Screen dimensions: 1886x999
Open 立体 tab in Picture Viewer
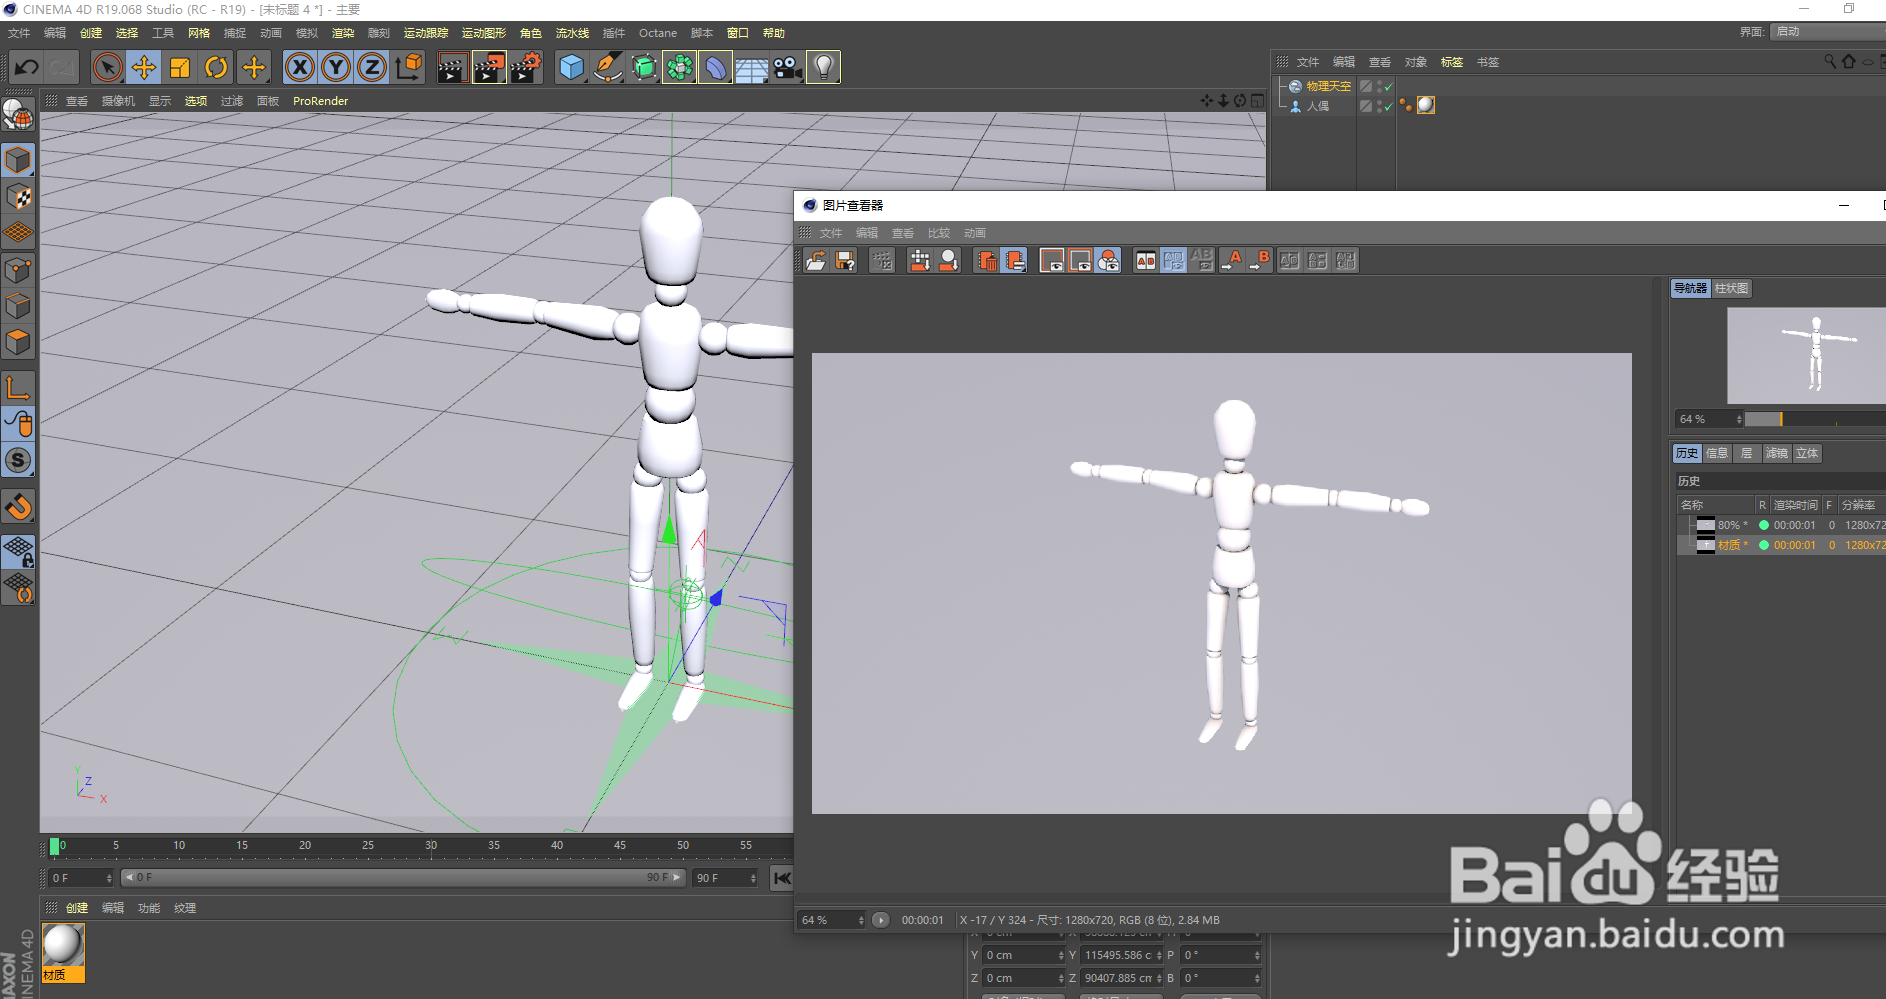coord(1807,453)
